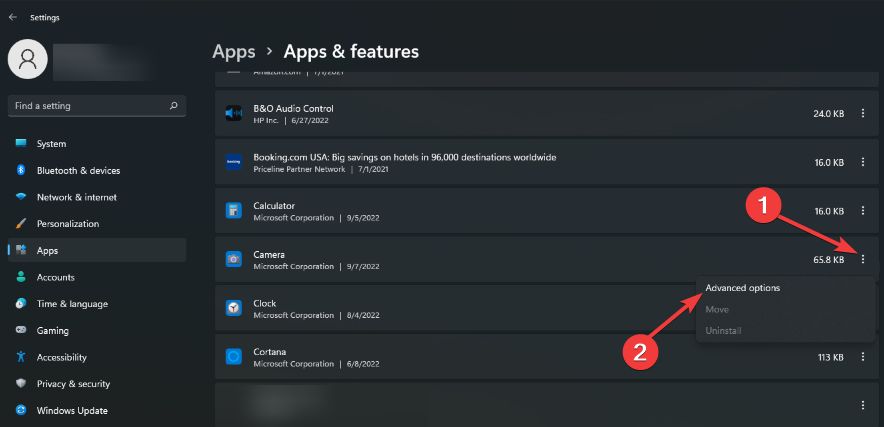Screen dimensions: 884x427
Task: Open the Calculator three-dot menu
Action: click(x=863, y=211)
